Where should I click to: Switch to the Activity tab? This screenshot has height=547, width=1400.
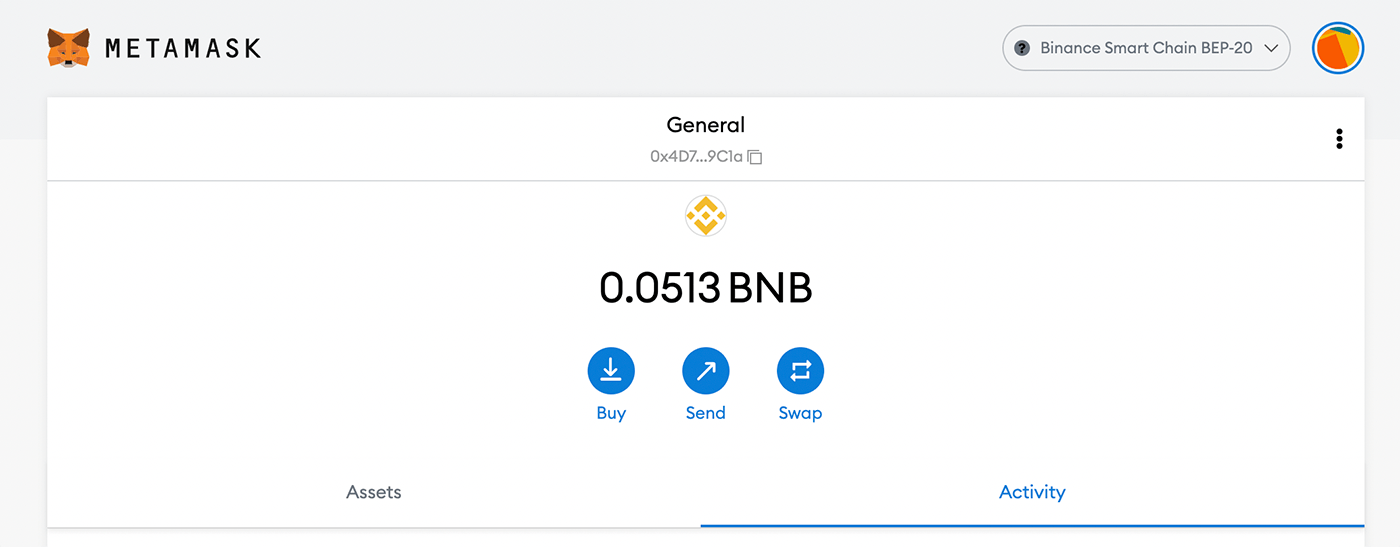pyautogui.click(x=1032, y=492)
